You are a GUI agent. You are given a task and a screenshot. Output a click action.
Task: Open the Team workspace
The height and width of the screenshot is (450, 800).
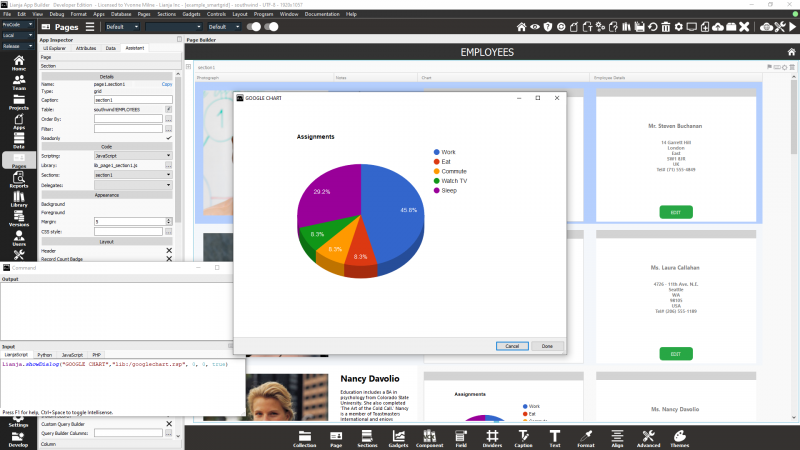click(18, 82)
